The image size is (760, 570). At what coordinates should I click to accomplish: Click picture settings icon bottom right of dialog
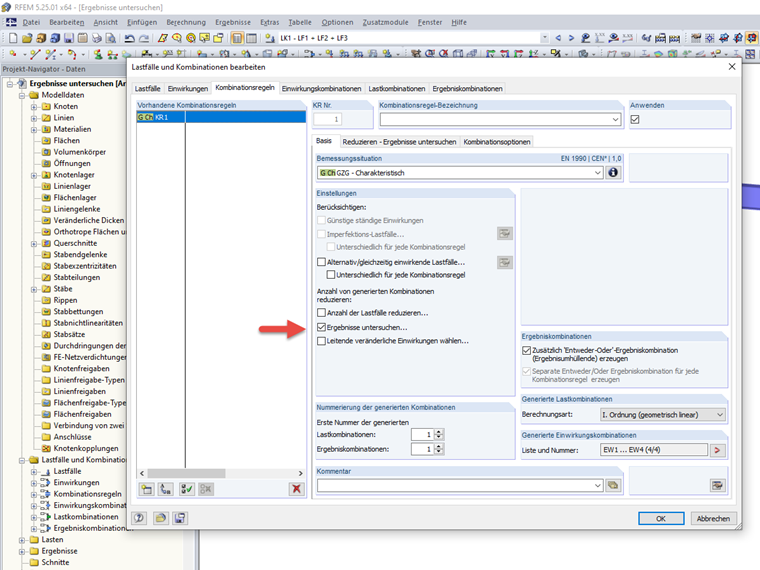tap(717, 485)
